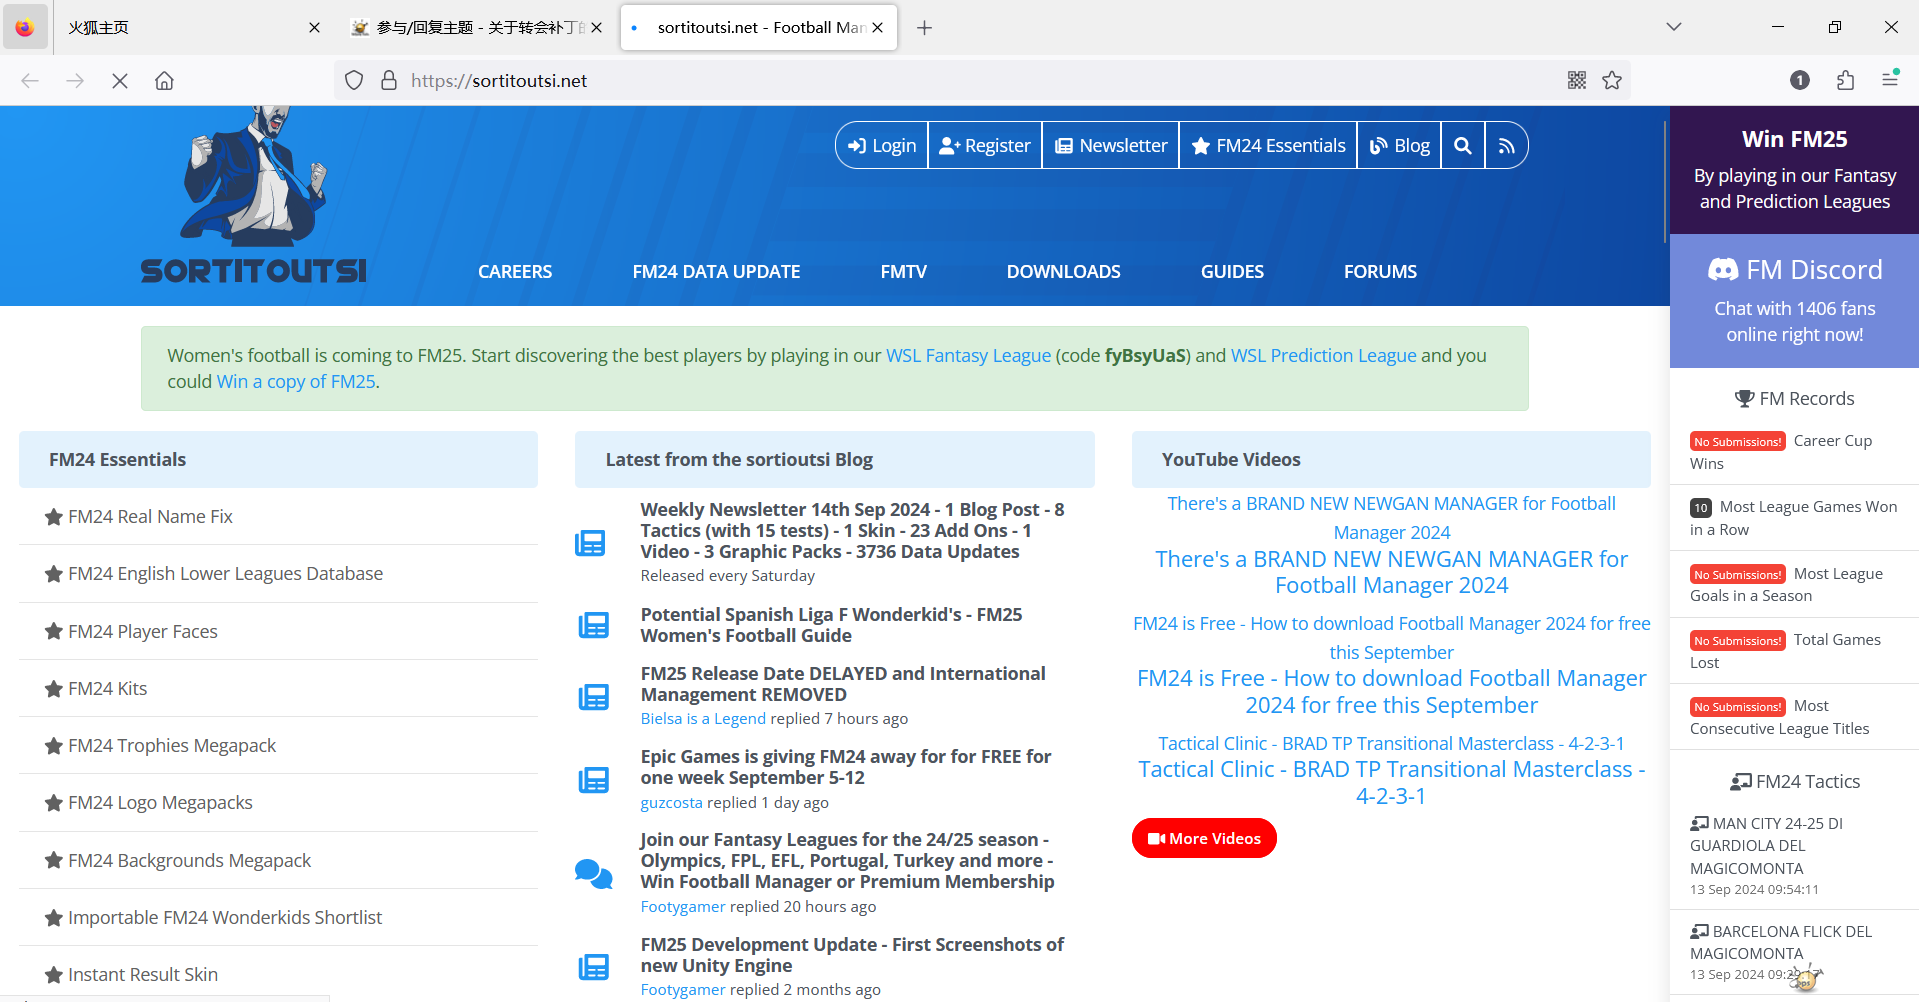1919x1002 pixels.
Task: Click newspaper icon beside FM25 Development Update
Action: pos(593,967)
